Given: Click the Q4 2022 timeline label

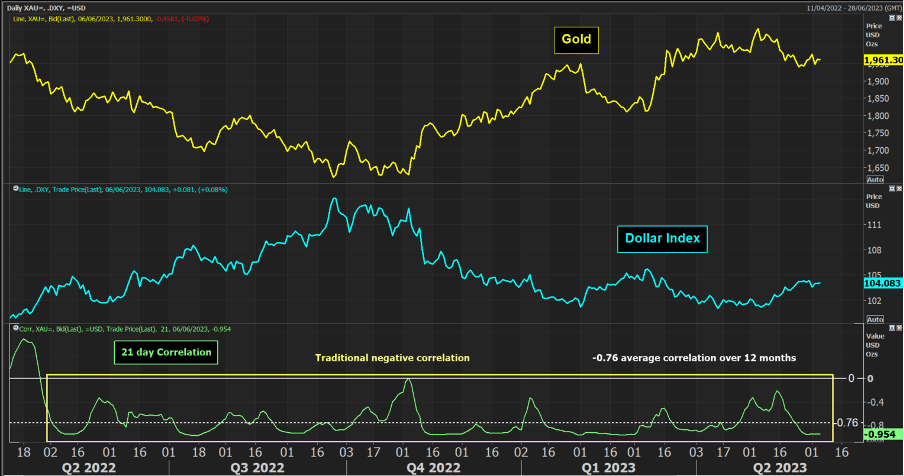Looking at the screenshot, I should click(x=434, y=467).
